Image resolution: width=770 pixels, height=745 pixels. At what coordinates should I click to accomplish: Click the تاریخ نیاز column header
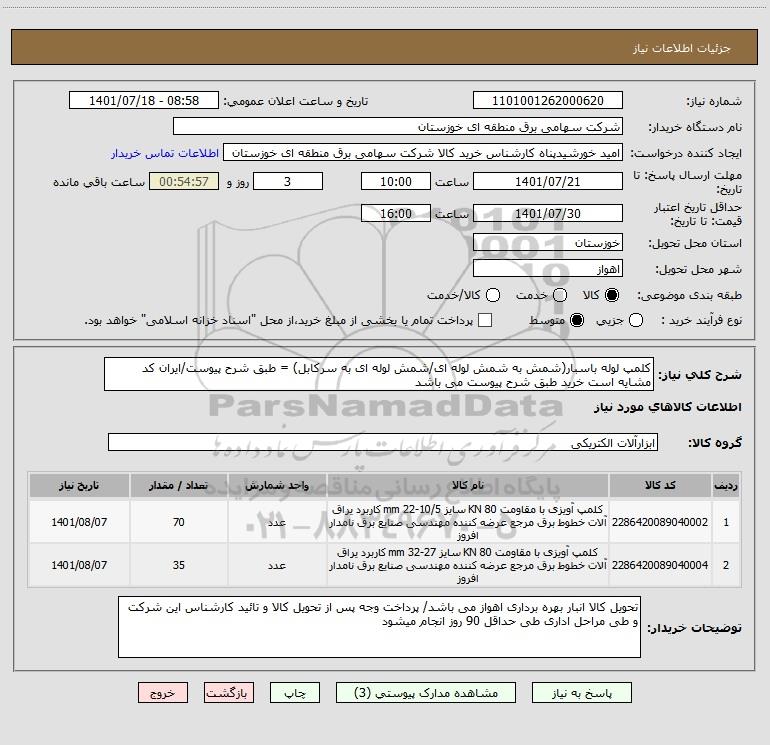[79, 485]
